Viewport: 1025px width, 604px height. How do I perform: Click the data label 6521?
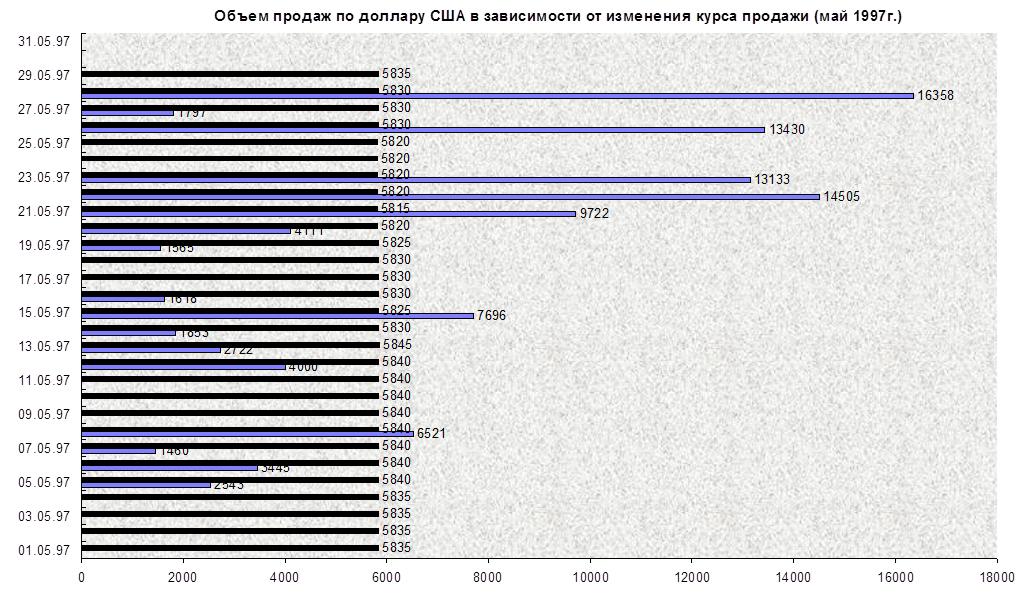click(x=431, y=434)
